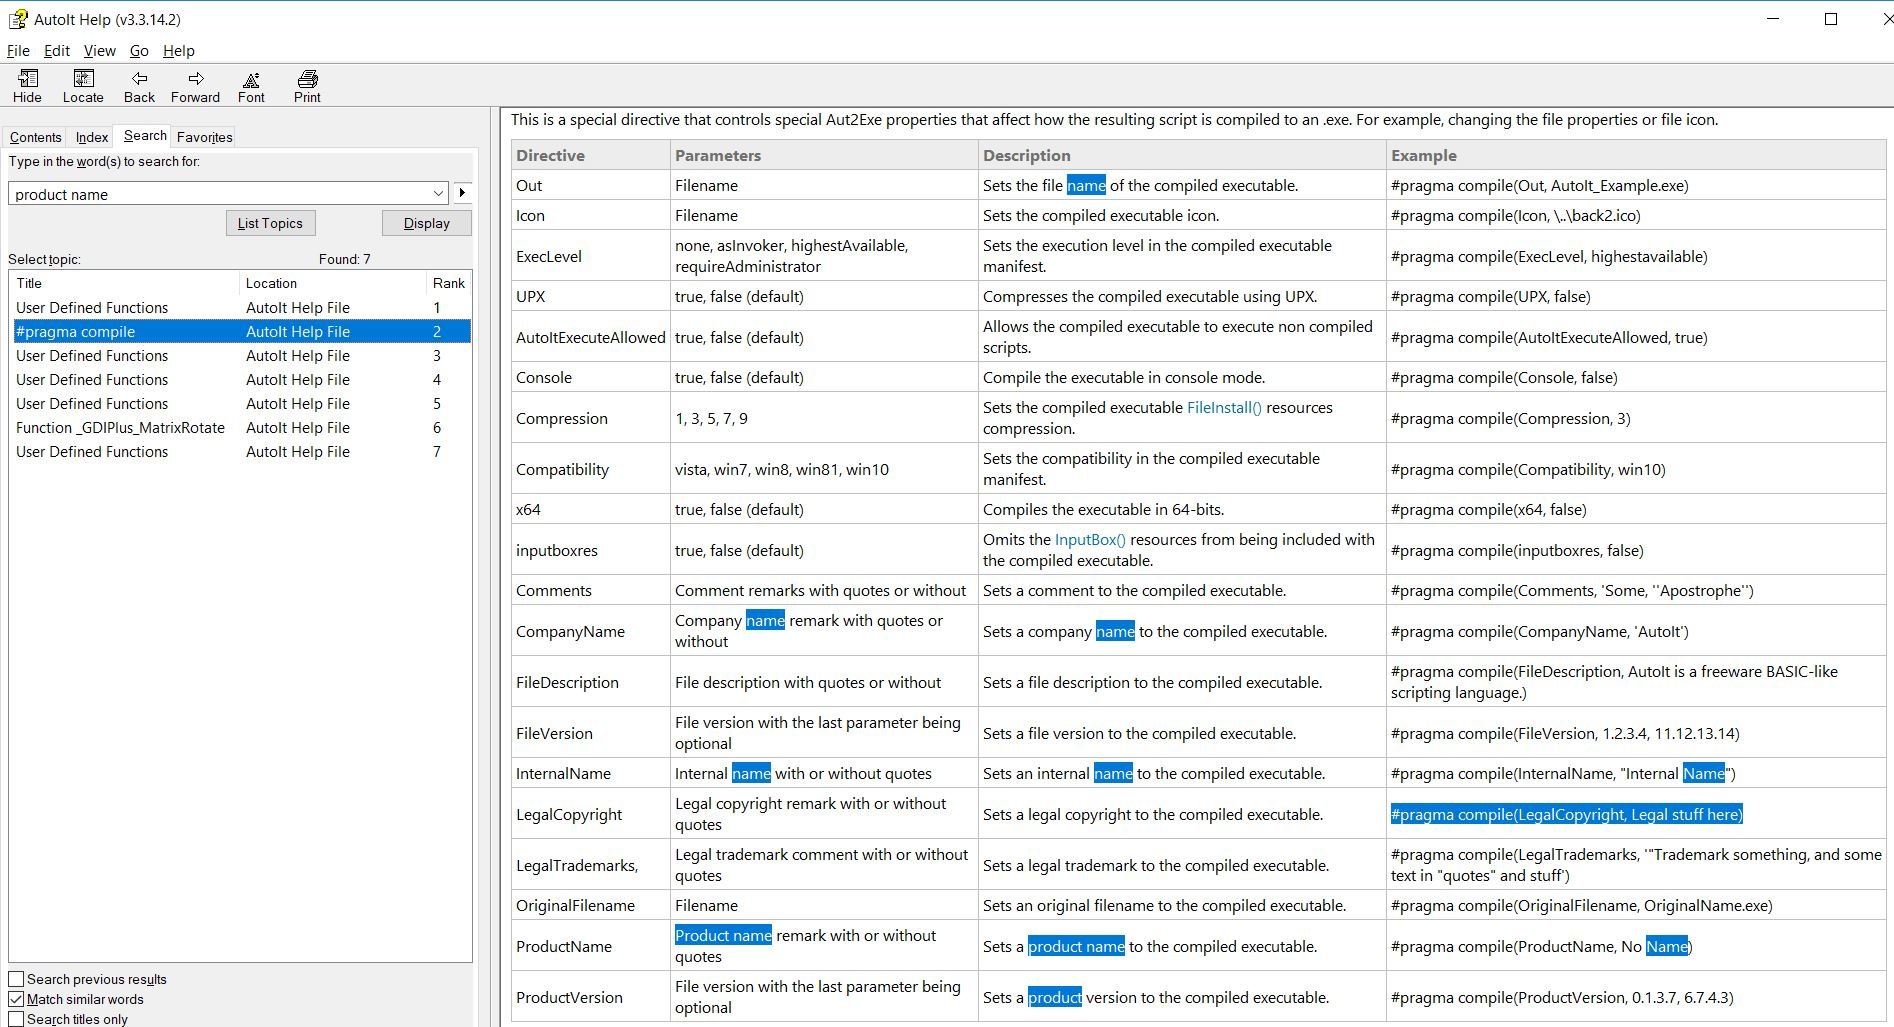Click the FileDescription directive cell
This screenshot has width=1894, height=1027.
coord(590,683)
